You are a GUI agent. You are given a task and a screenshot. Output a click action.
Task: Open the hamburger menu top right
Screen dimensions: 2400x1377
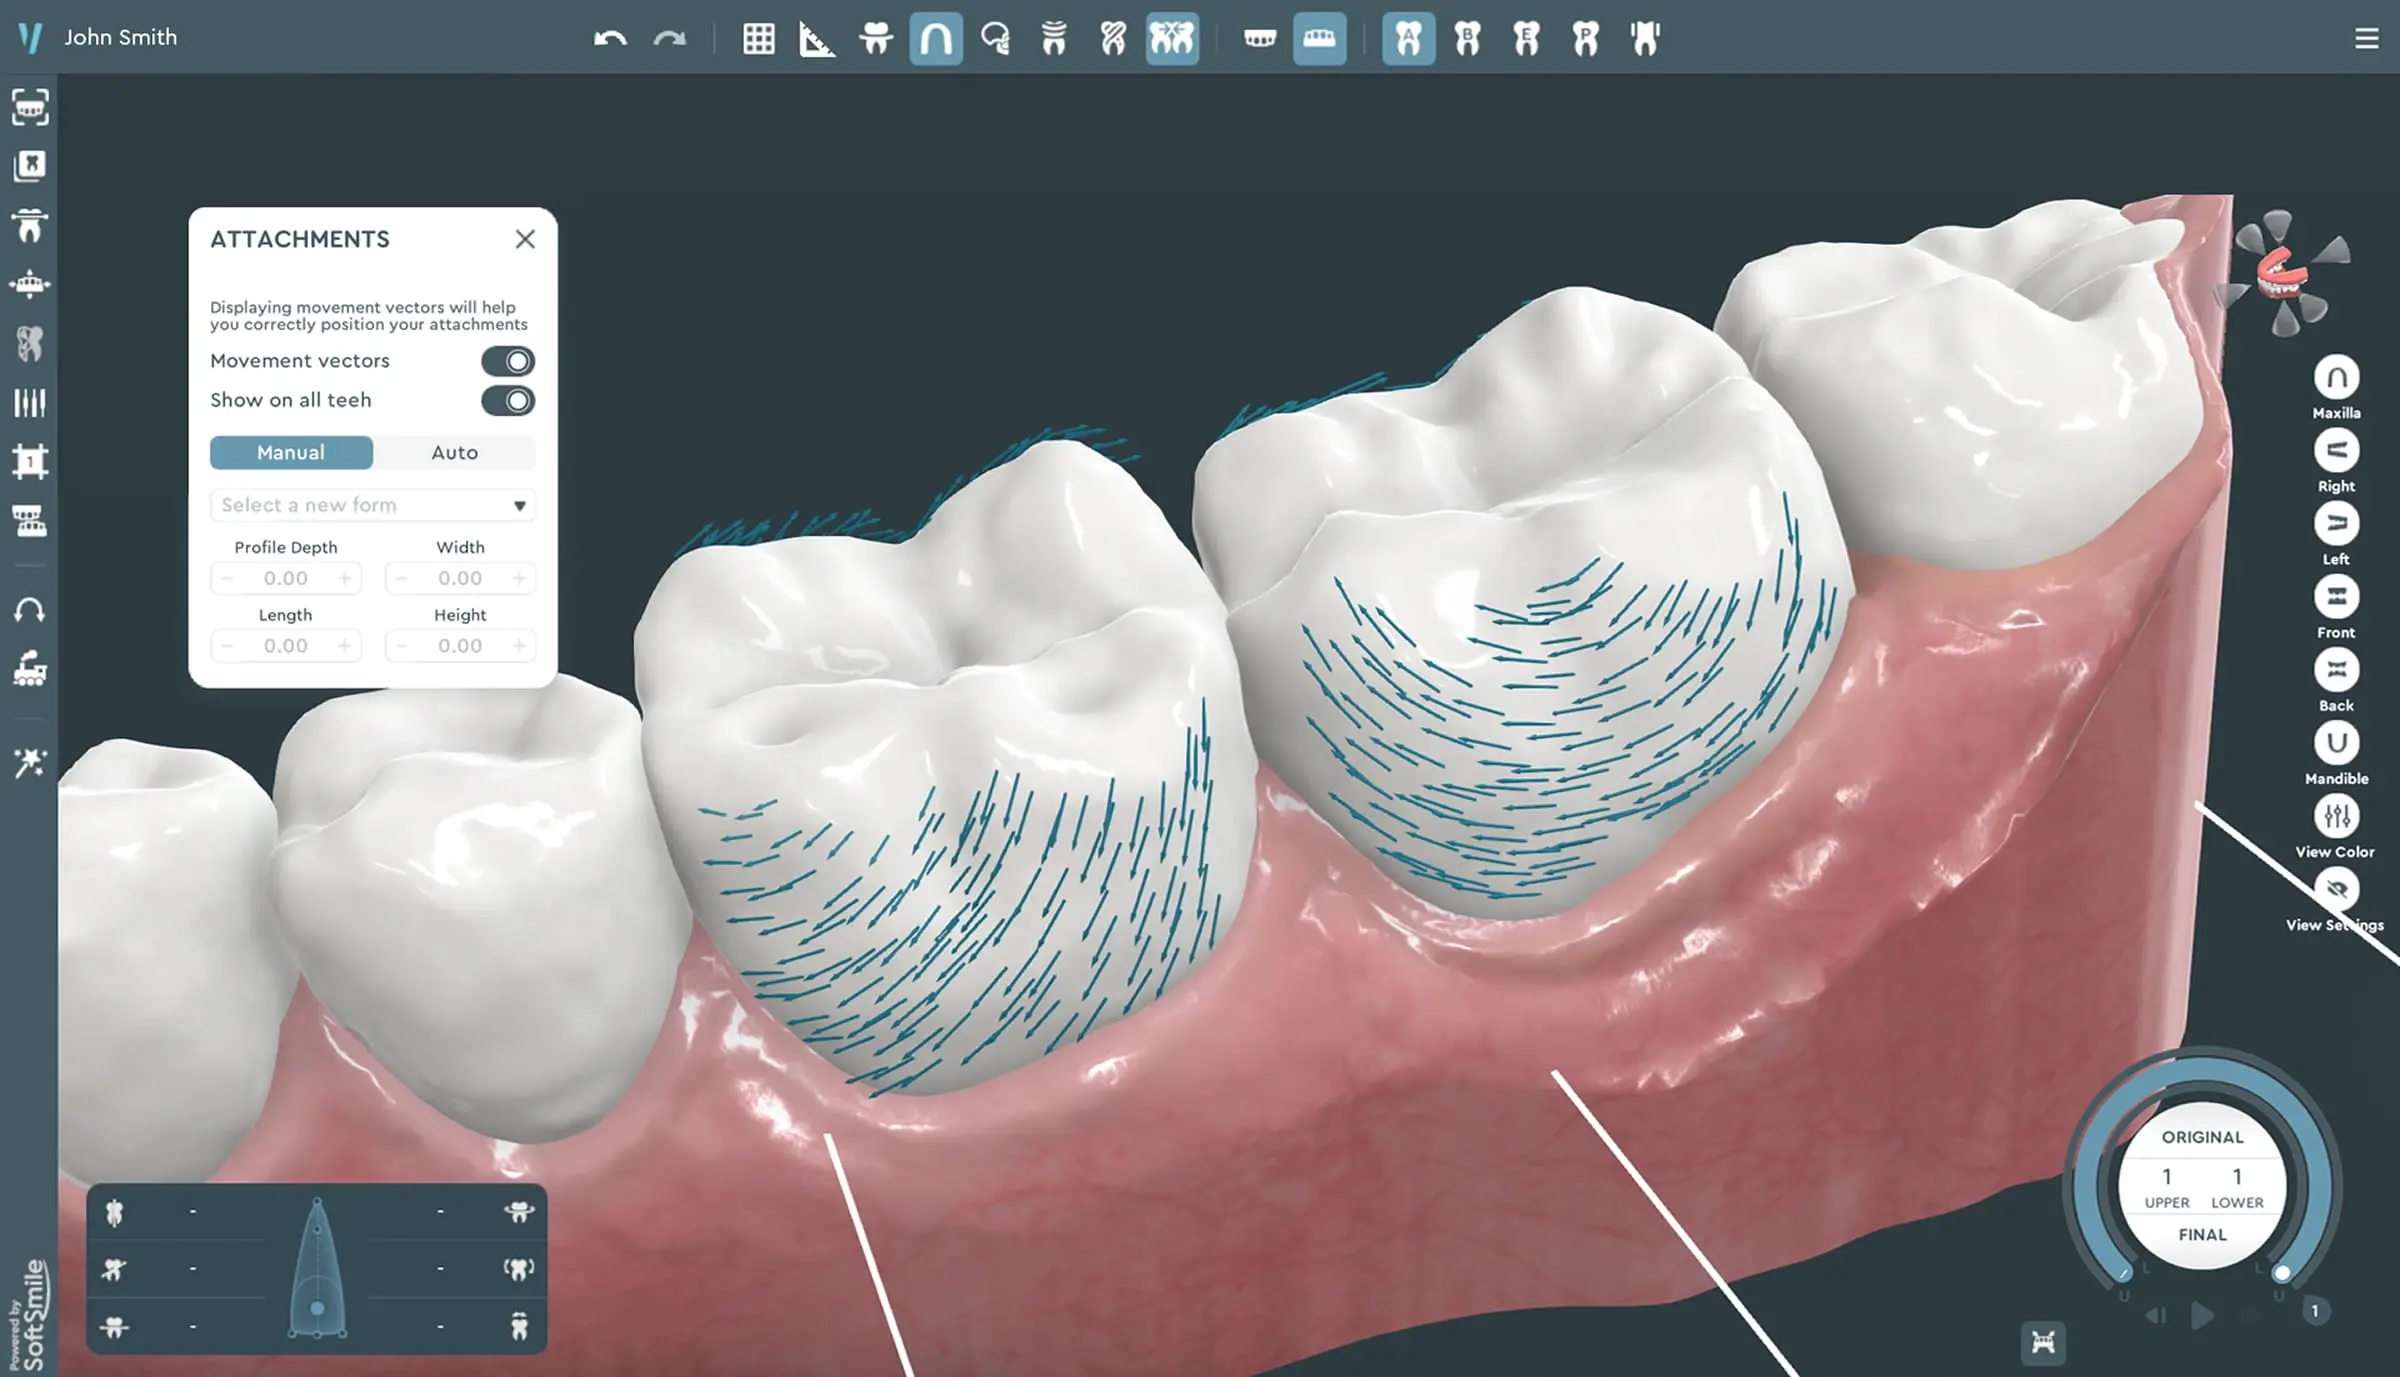[x=2366, y=38]
